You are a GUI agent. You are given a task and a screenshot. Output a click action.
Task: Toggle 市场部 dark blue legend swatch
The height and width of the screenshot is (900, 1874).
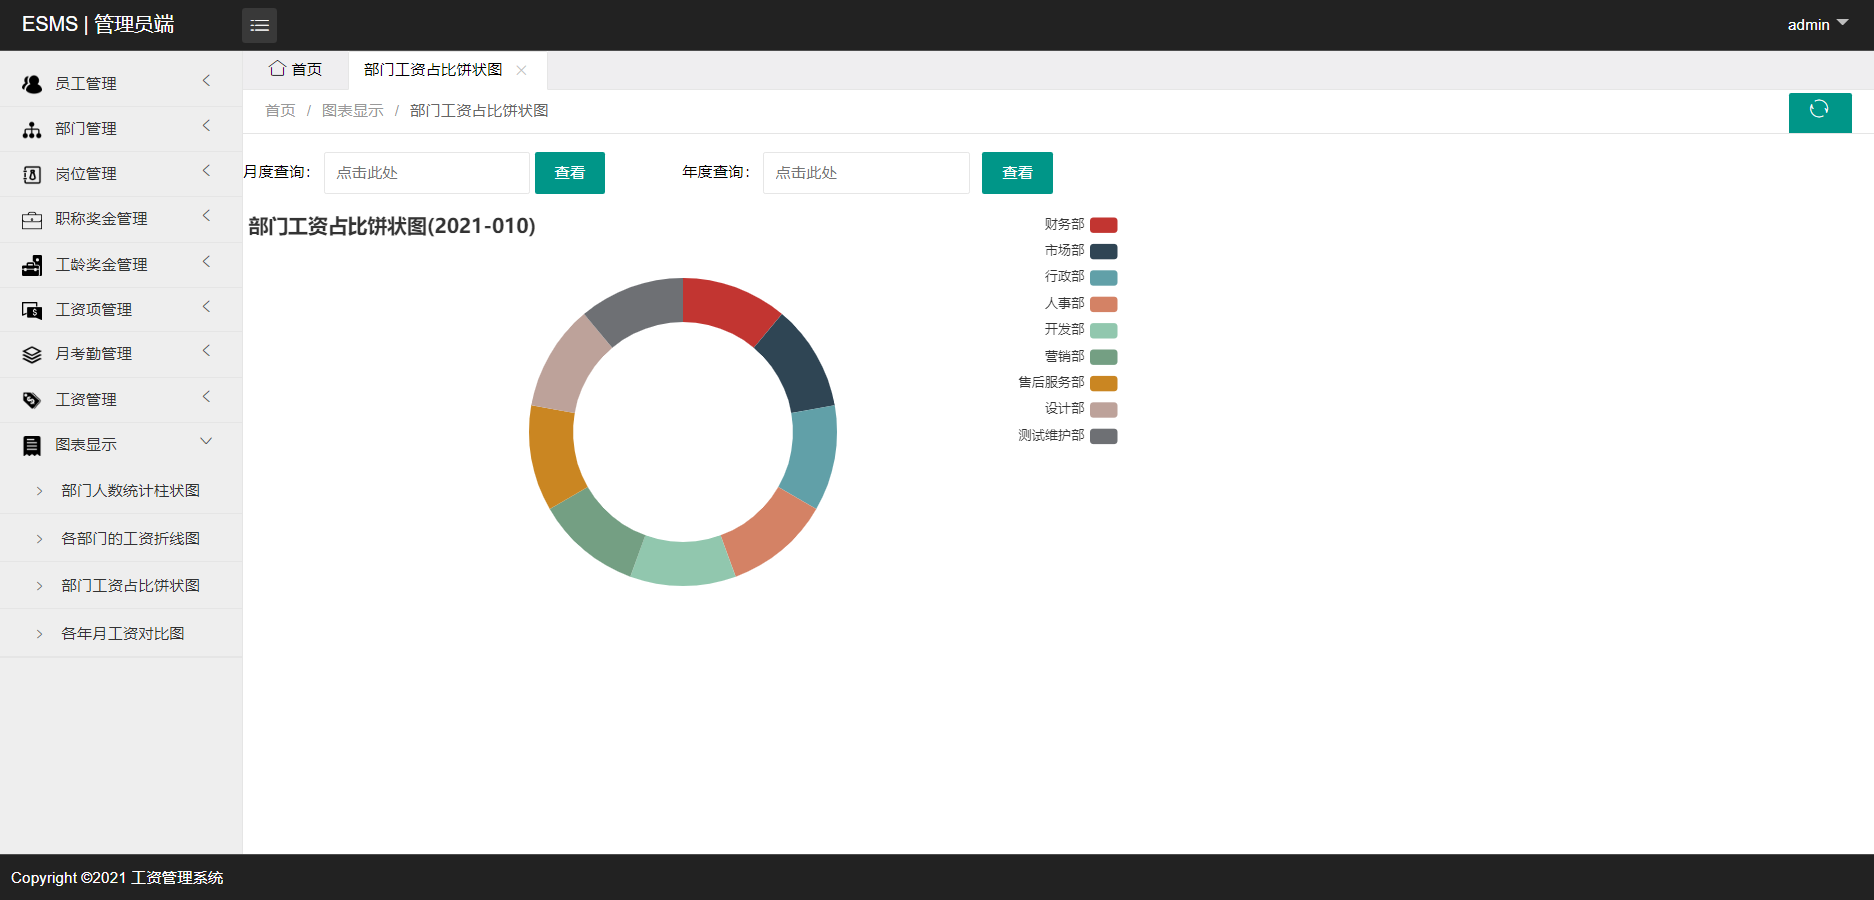(1104, 251)
